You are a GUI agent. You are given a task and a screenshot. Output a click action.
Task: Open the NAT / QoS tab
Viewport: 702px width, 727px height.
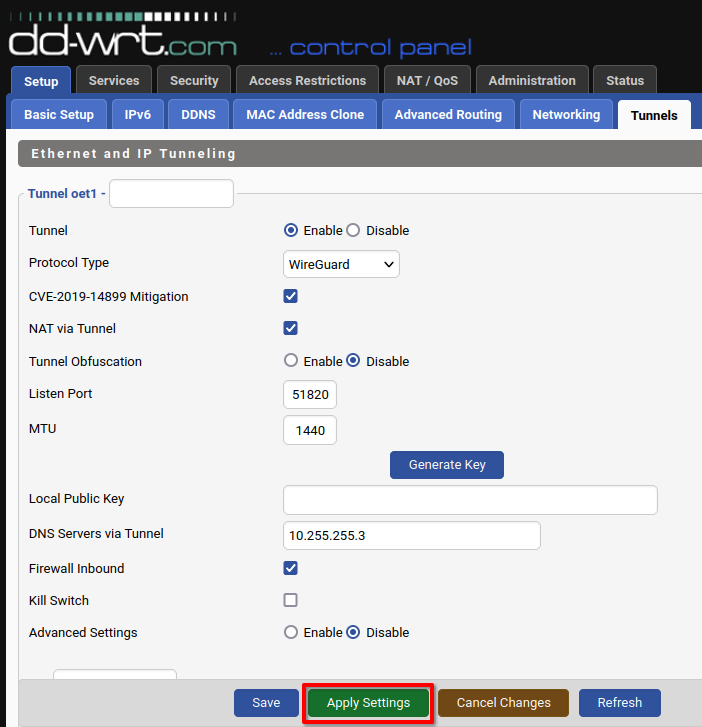click(x=427, y=81)
